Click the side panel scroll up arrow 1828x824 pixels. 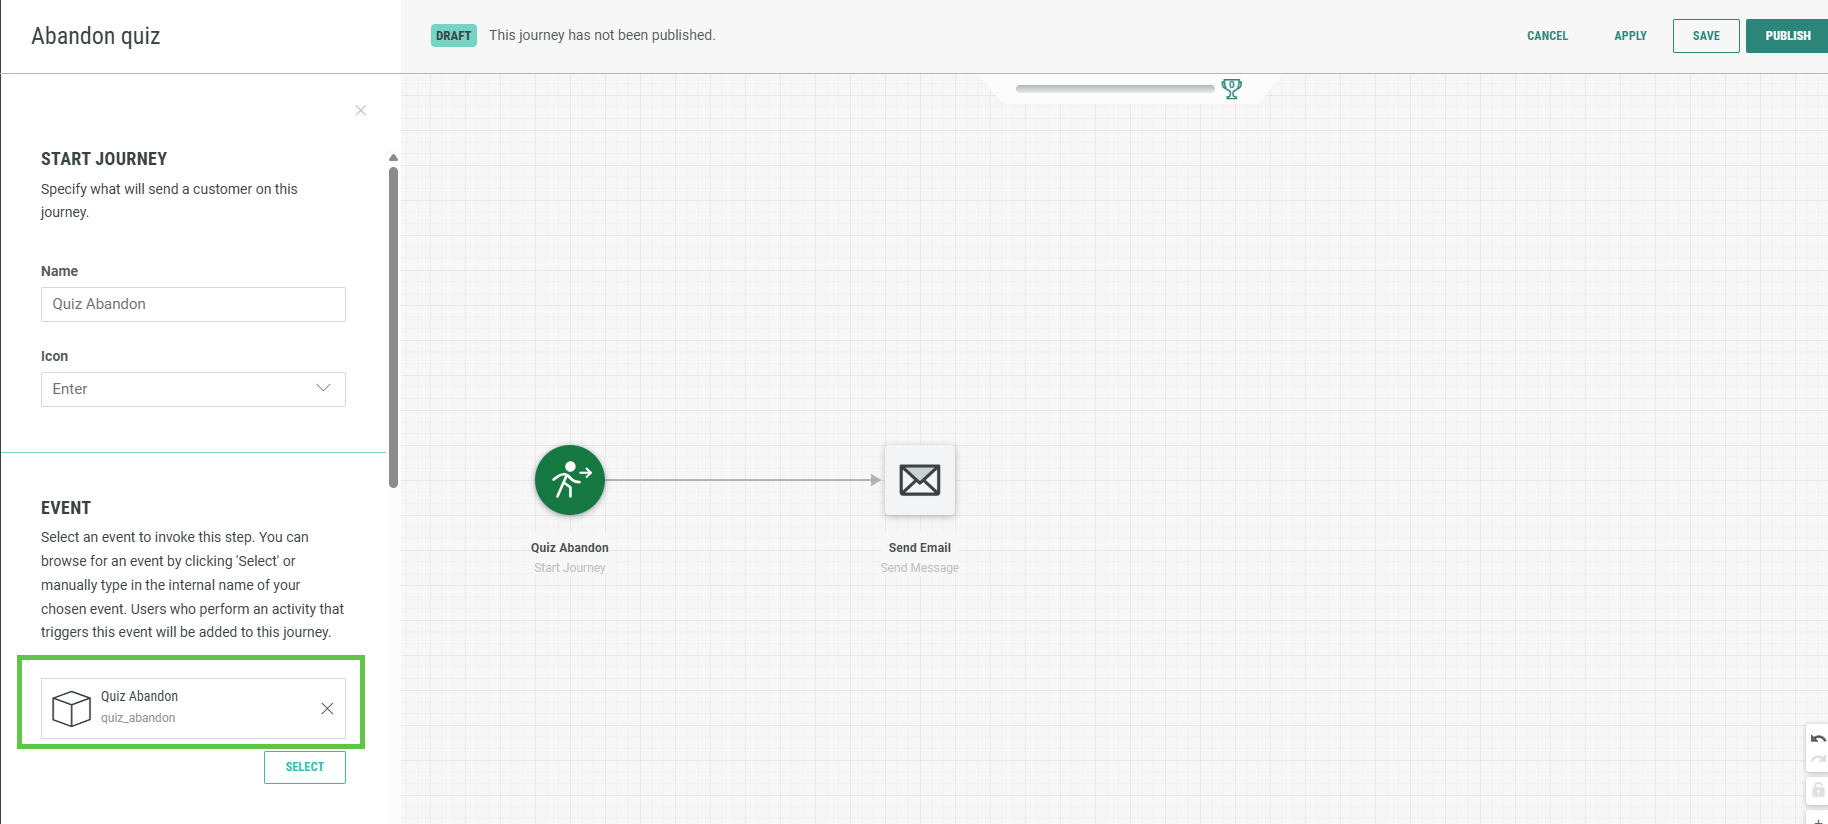pos(393,158)
